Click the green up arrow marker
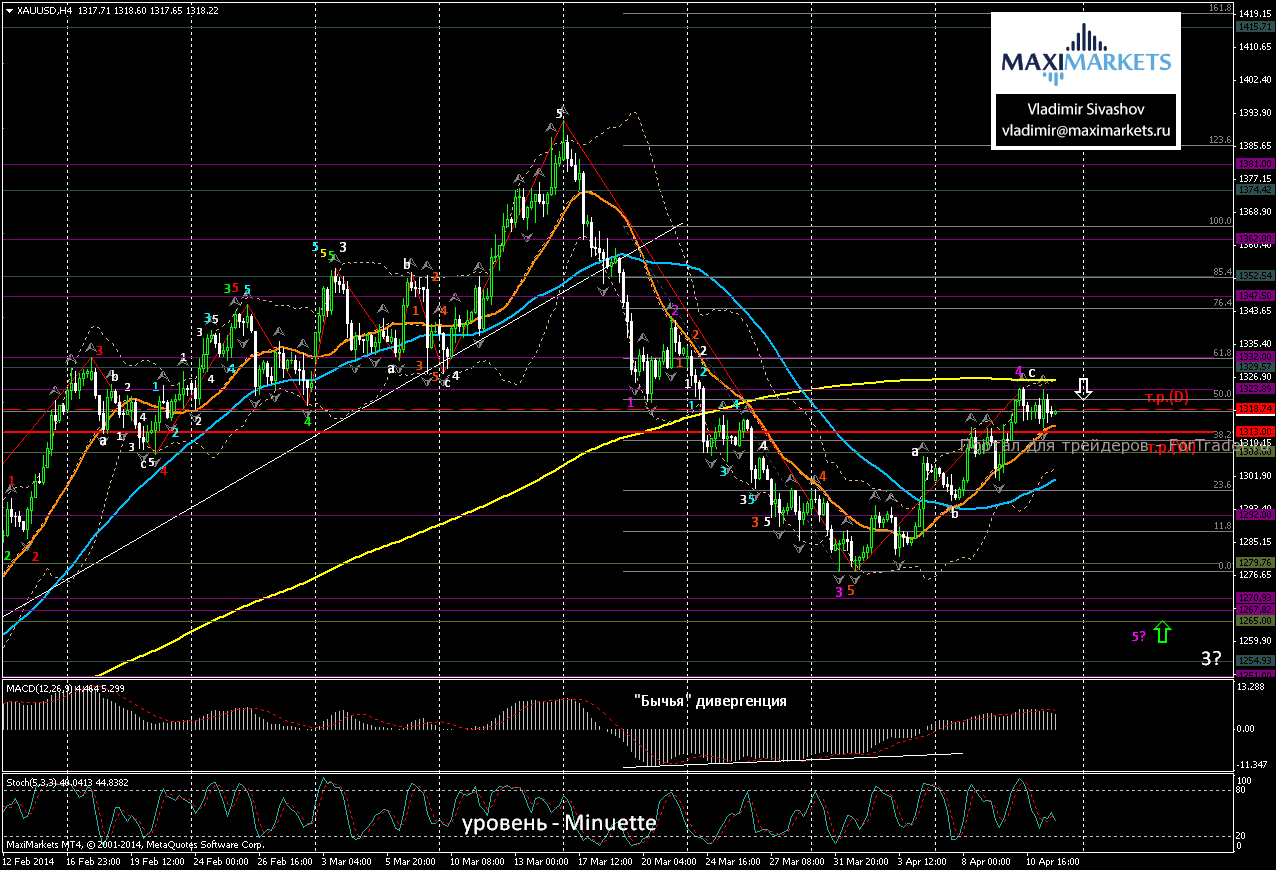The image size is (1276, 870). pos(1162,632)
